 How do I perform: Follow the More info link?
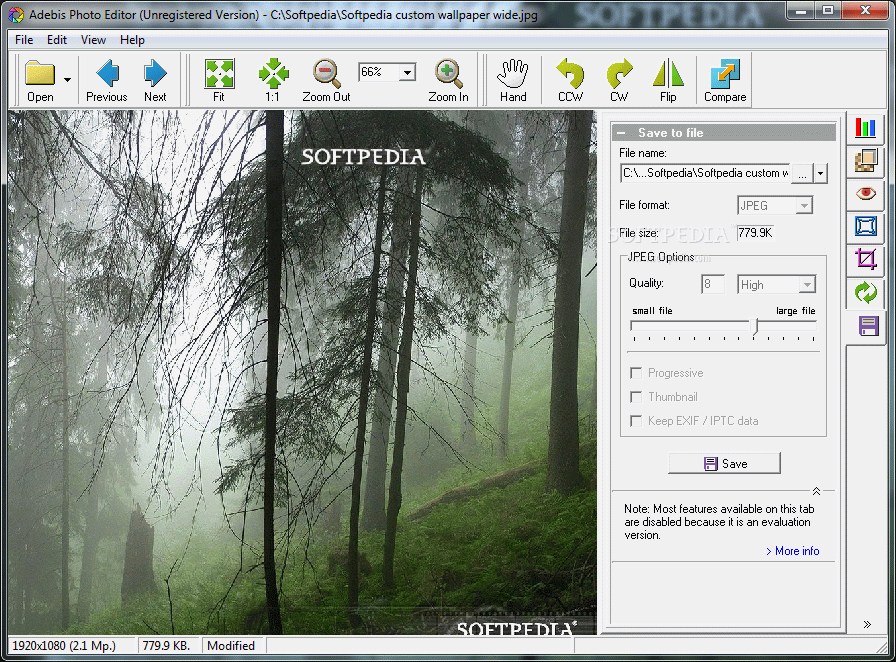[x=793, y=551]
